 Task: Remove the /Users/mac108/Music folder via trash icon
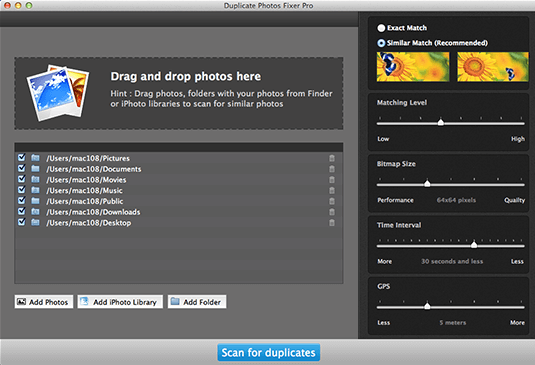[x=332, y=190]
